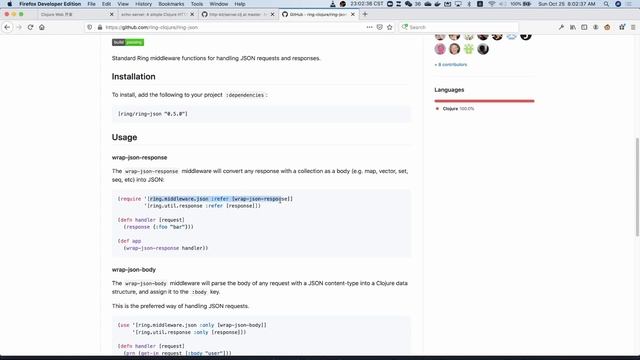Click the battery status indicator
This screenshot has height=360, width=640.
pos(521,4)
